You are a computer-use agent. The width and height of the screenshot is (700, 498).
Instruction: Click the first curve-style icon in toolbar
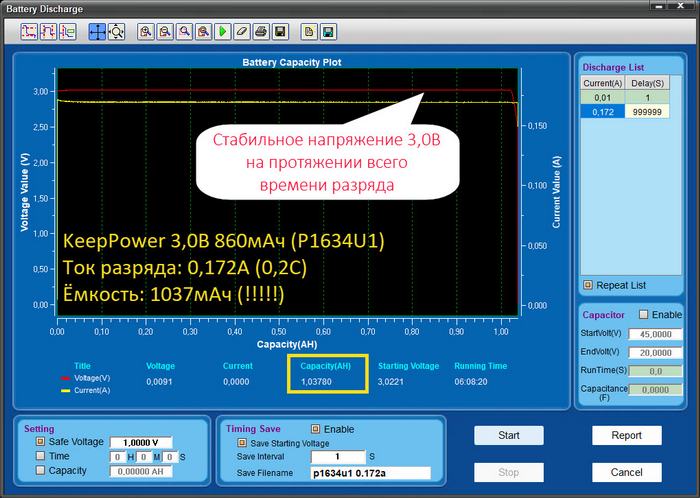click(28, 32)
